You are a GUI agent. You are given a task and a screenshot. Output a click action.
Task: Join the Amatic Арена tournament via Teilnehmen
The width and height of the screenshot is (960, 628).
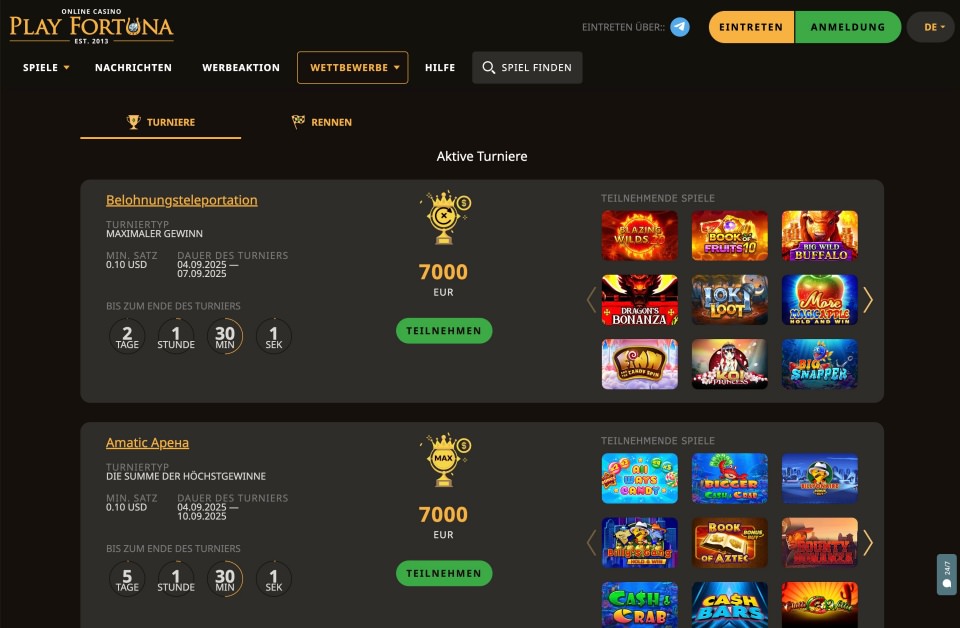(444, 574)
